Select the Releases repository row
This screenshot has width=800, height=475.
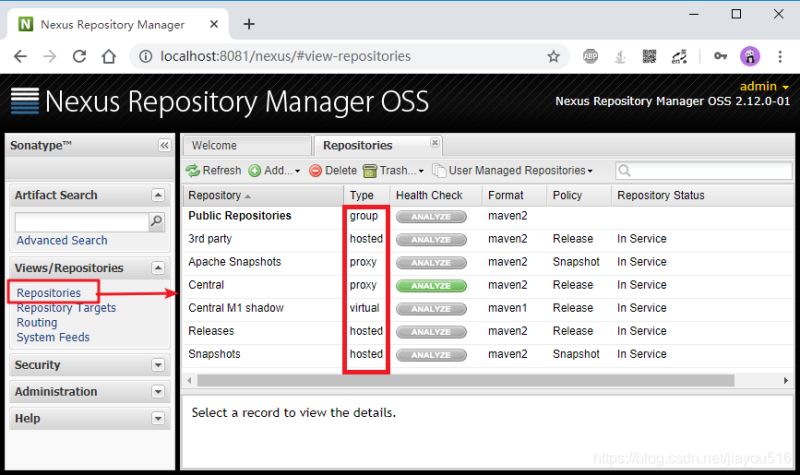(x=487, y=331)
